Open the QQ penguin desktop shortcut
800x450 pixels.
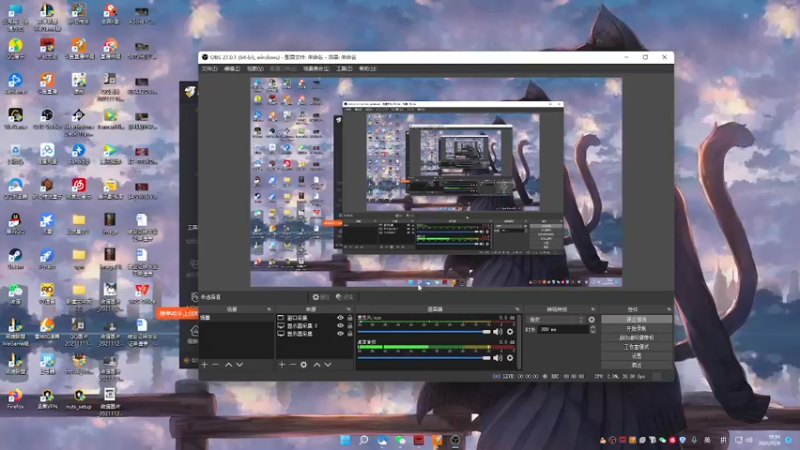point(15,224)
